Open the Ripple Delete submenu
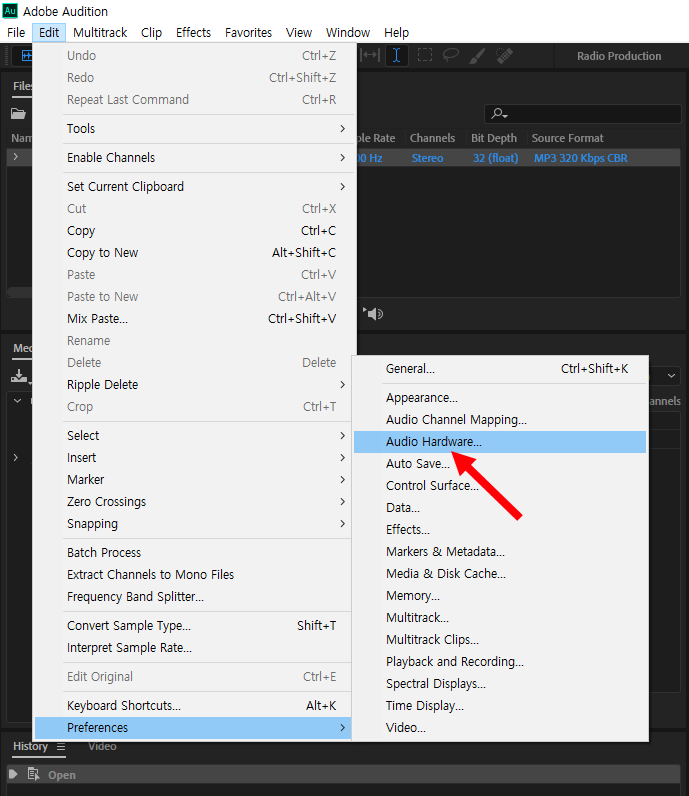This screenshot has height=796, width=689. tap(207, 384)
